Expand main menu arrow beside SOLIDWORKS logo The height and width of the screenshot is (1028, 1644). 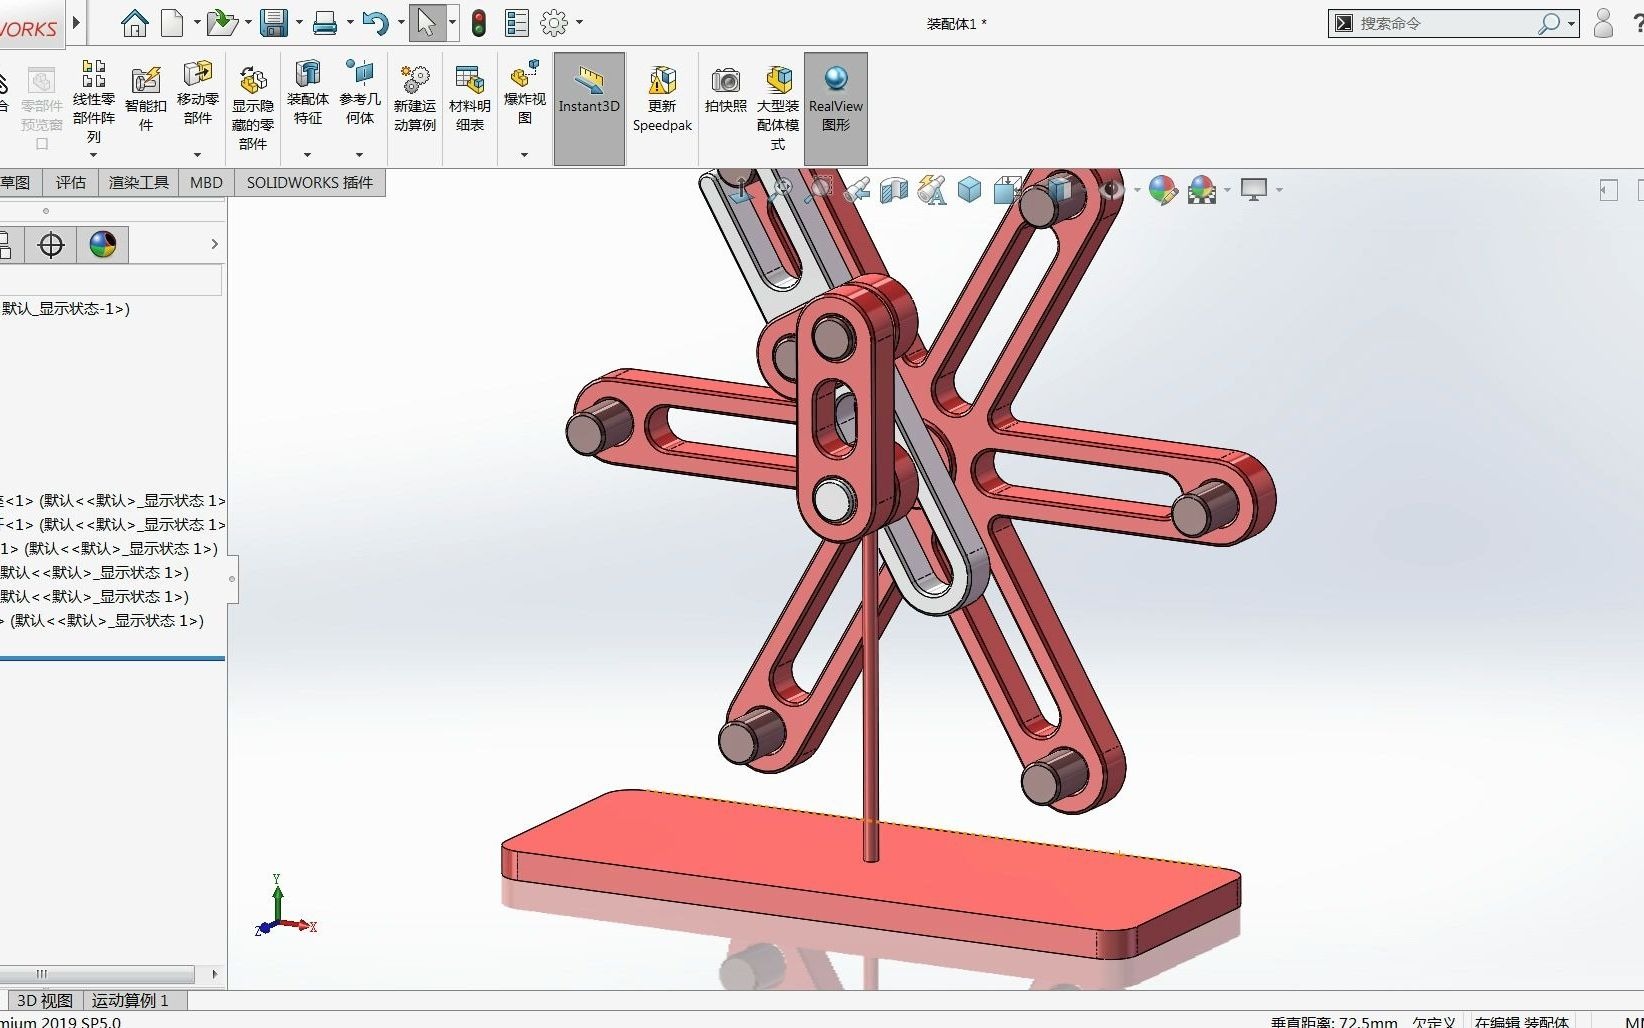click(76, 23)
